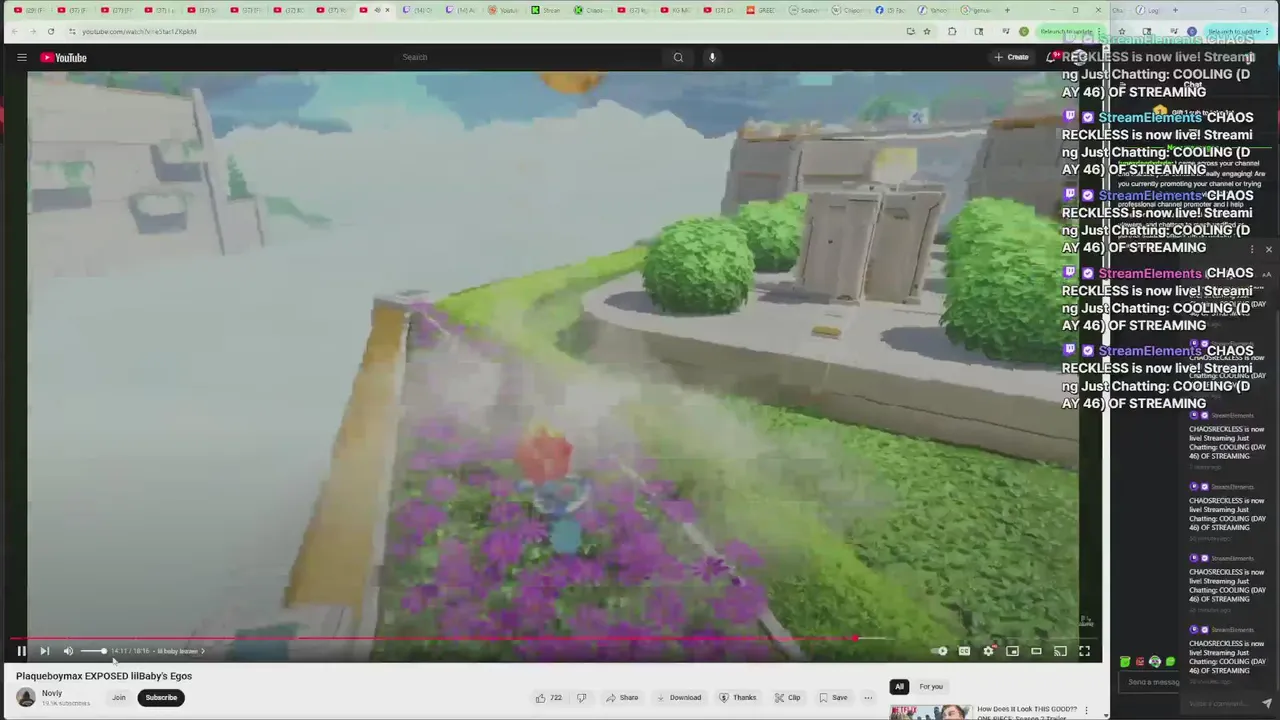Save the video to playlist
This screenshot has width=1280, height=720.
(833, 697)
